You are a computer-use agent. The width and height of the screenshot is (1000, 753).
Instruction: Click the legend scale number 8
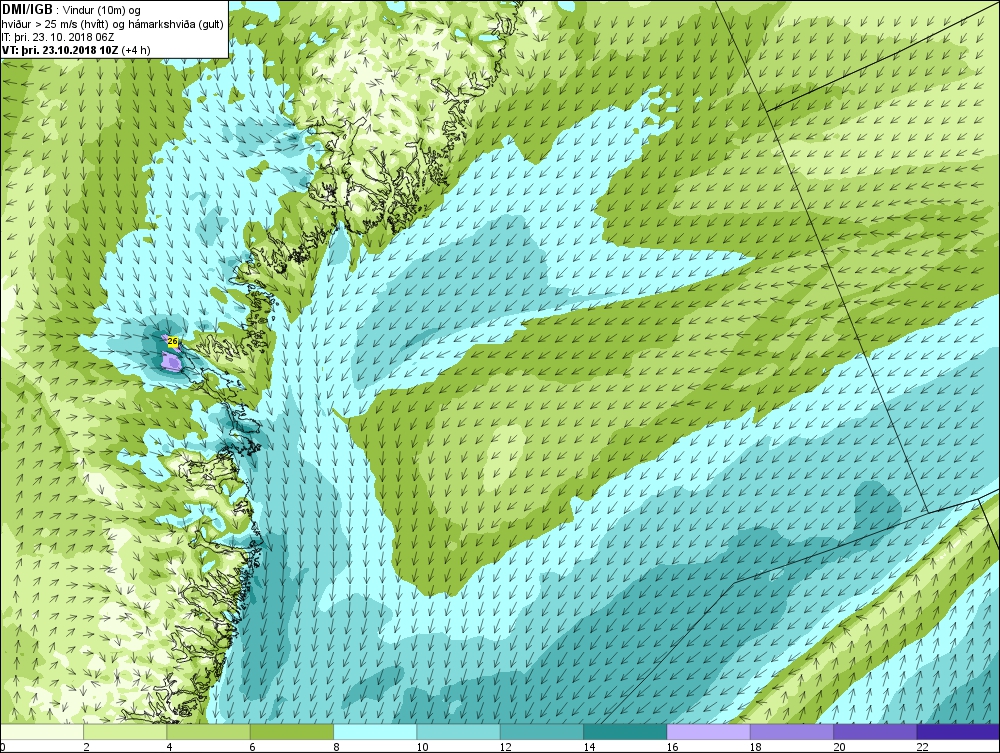pyautogui.click(x=336, y=747)
